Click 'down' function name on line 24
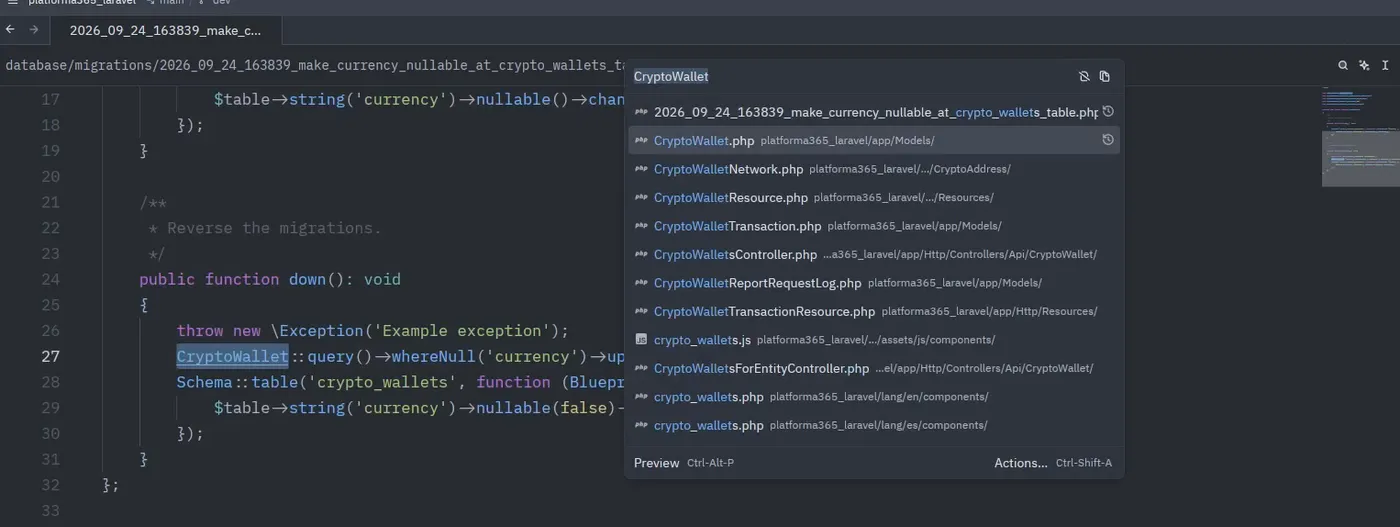This screenshot has width=1400, height=527. click(x=307, y=279)
